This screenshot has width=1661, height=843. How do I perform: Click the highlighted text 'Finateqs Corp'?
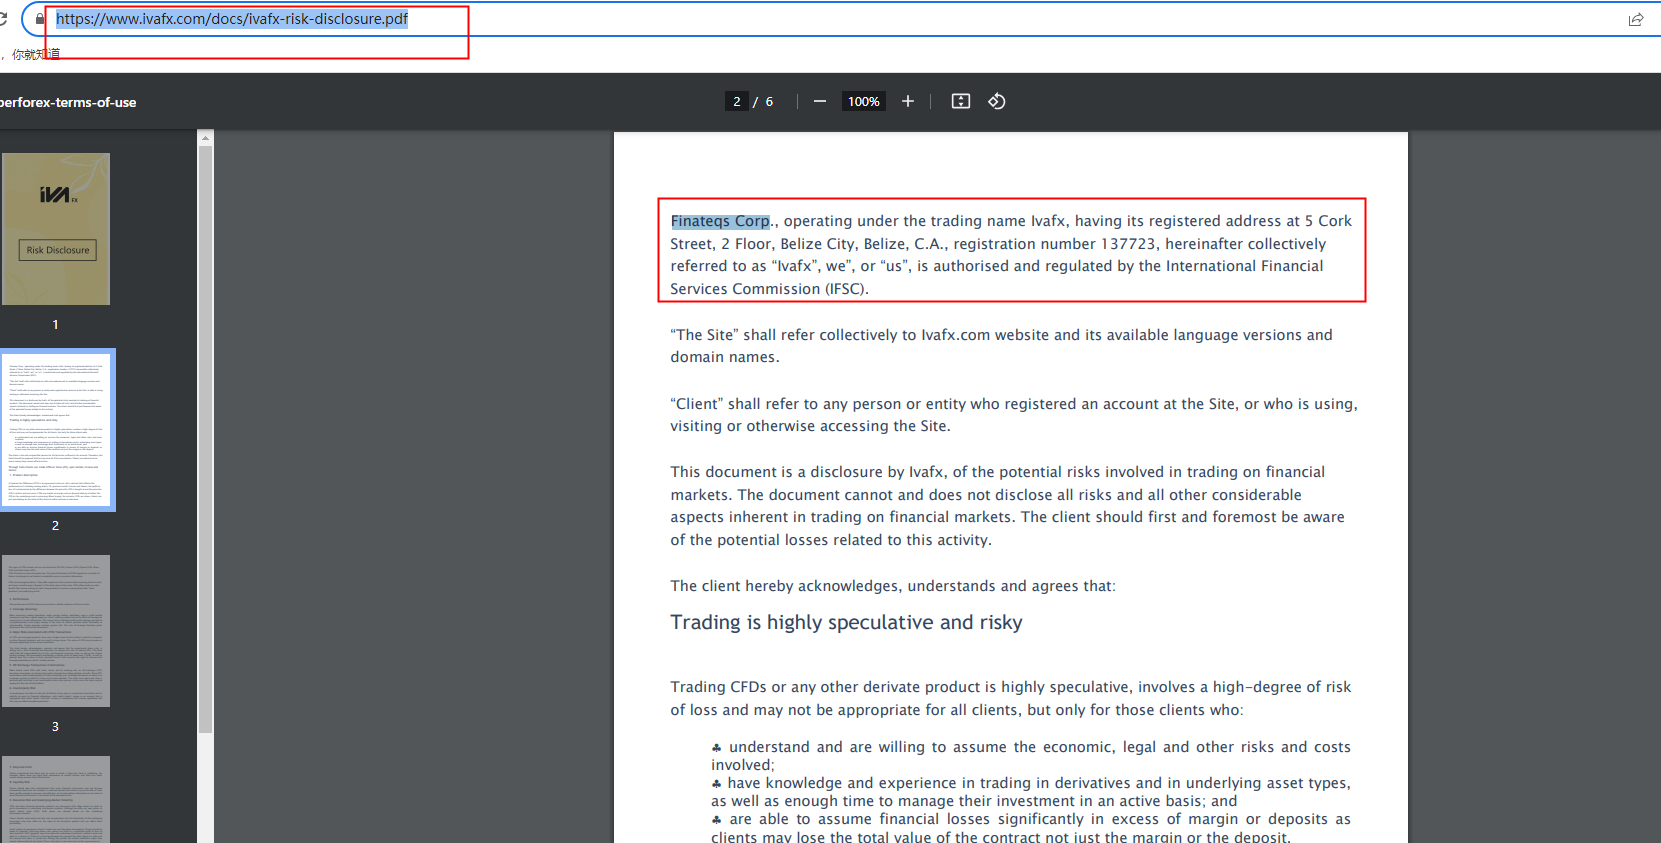(x=720, y=221)
